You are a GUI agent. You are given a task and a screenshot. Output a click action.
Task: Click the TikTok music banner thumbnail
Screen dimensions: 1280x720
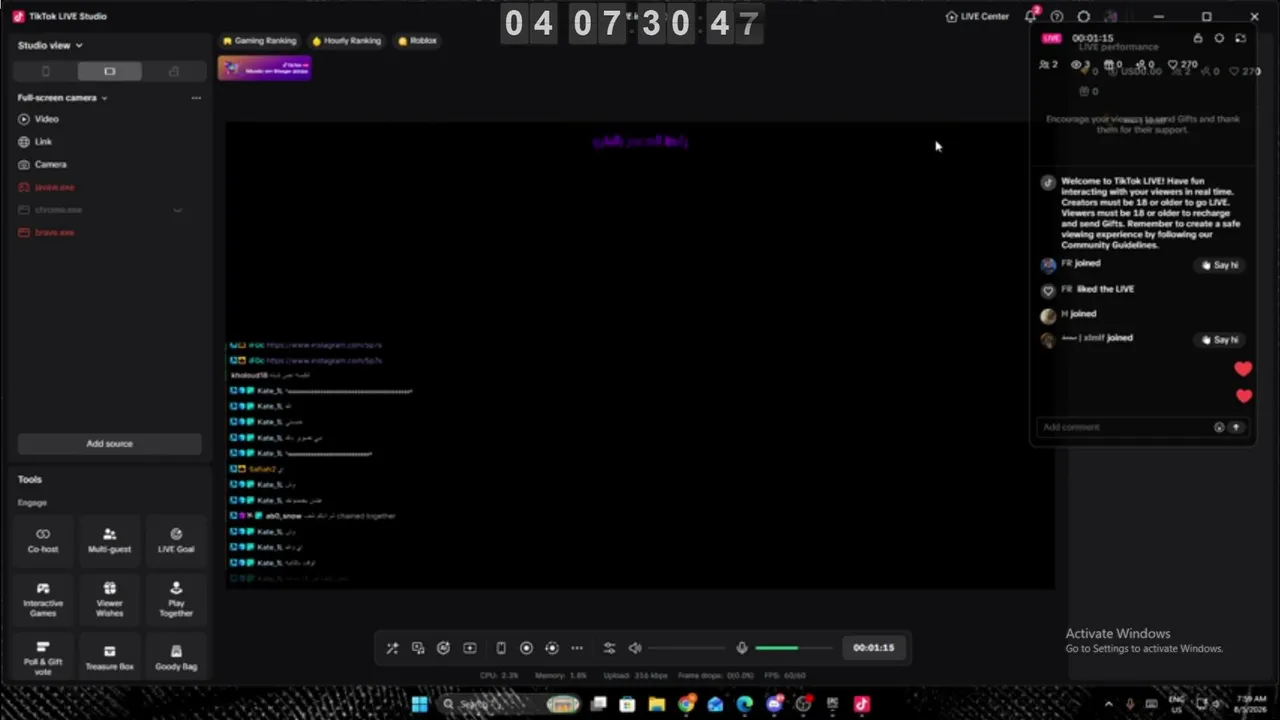pos(265,68)
